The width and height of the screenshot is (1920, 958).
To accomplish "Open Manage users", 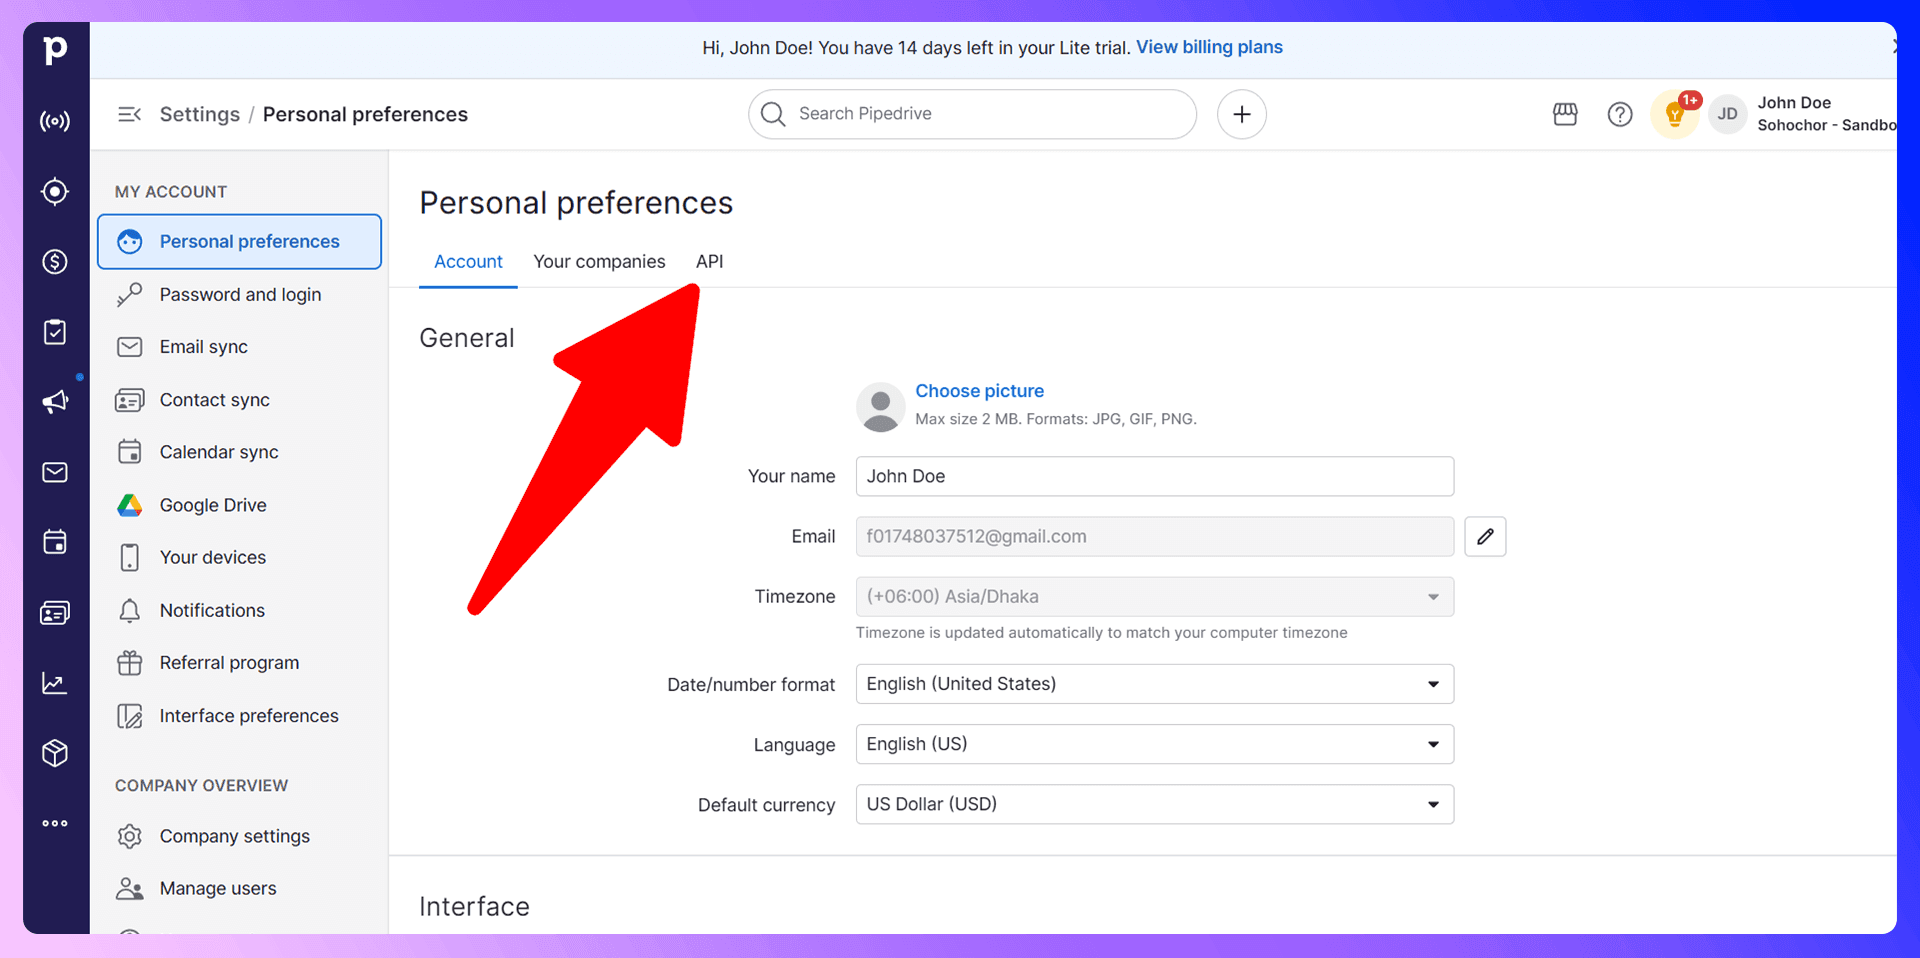I will 218,888.
